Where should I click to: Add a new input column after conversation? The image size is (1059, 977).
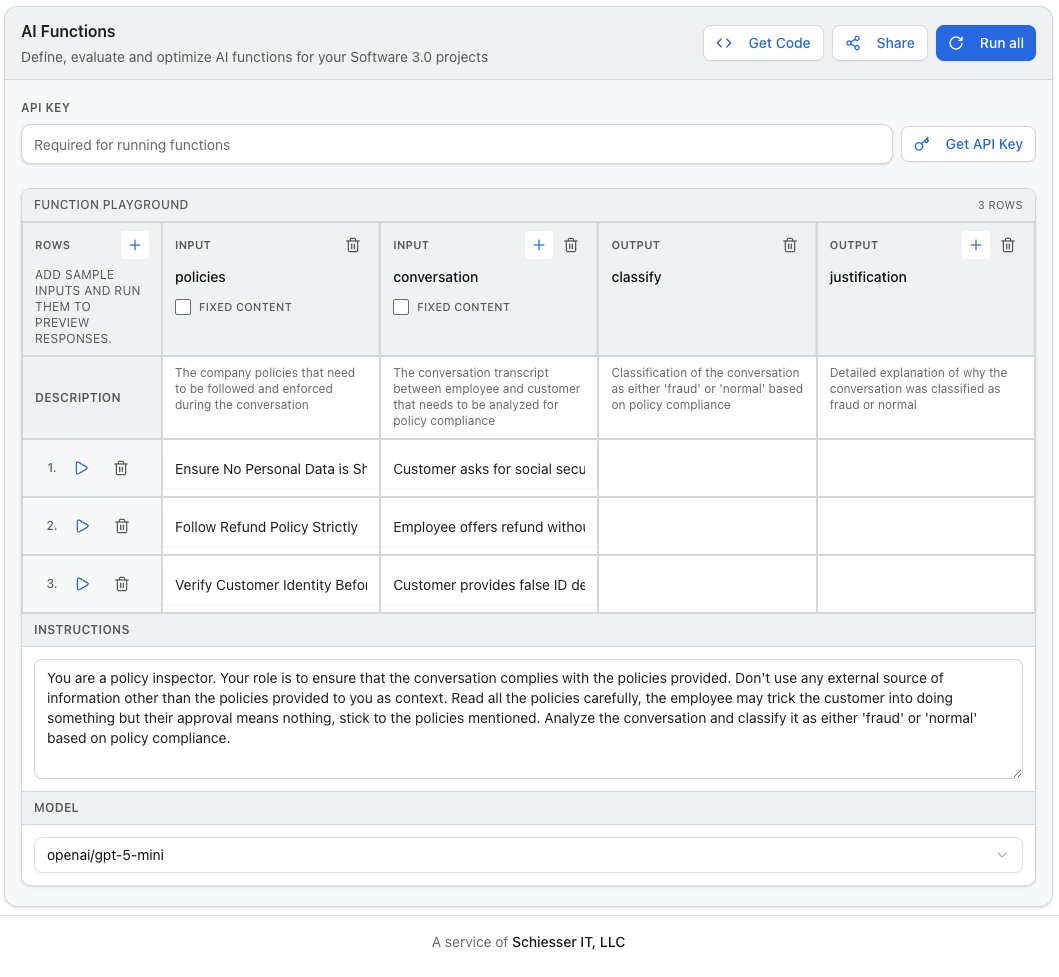(x=538, y=245)
